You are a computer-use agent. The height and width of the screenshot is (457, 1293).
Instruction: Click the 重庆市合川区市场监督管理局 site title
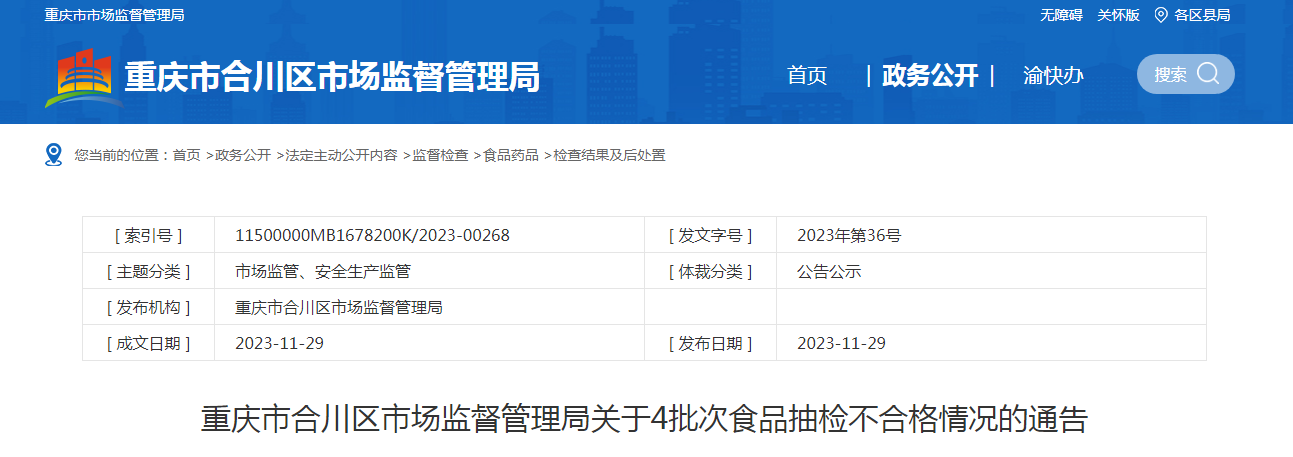[331, 77]
